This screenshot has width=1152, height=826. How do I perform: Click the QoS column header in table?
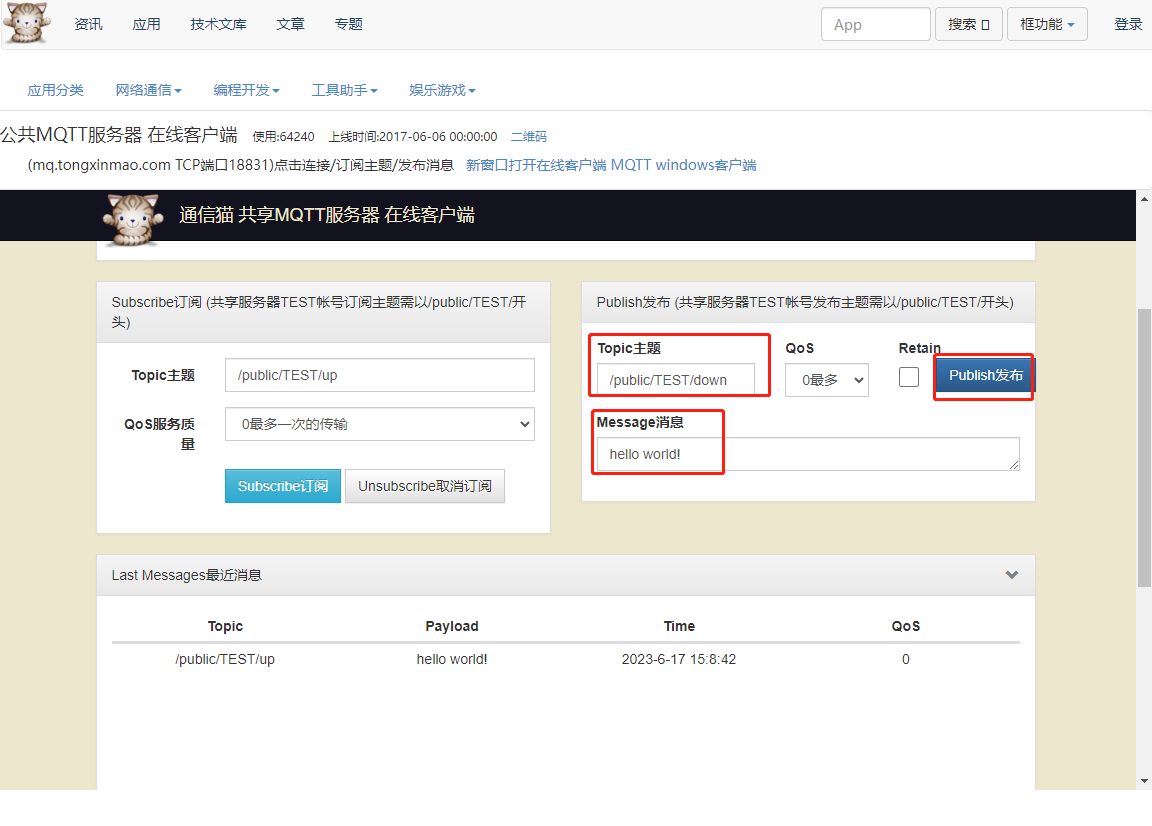[x=906, y=626]
